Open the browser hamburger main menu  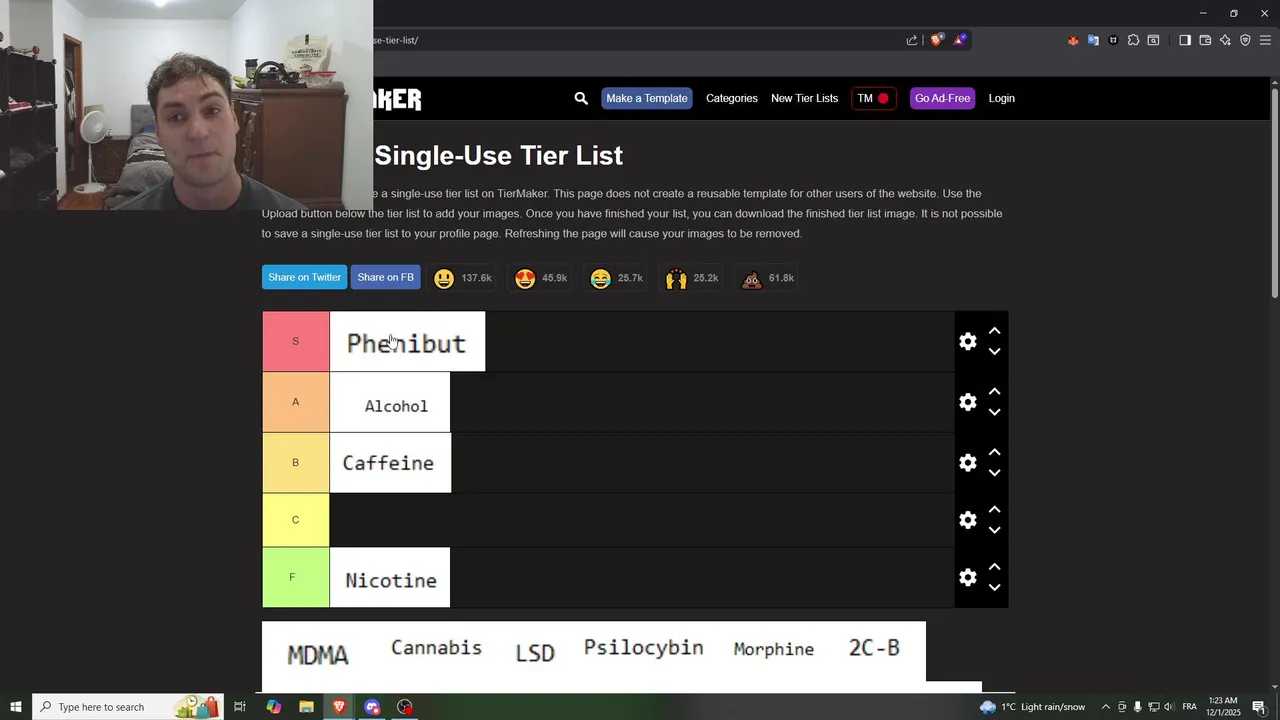1265,40
